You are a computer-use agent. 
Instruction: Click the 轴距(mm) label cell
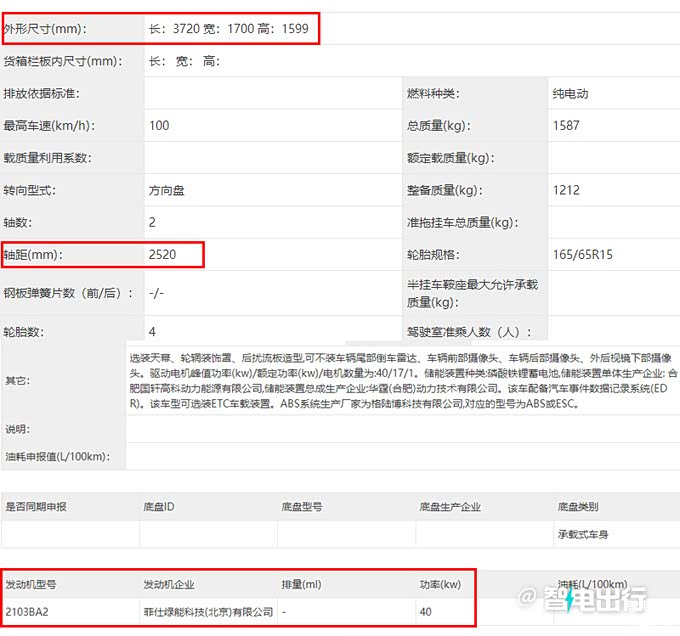(x=33, y=255)
